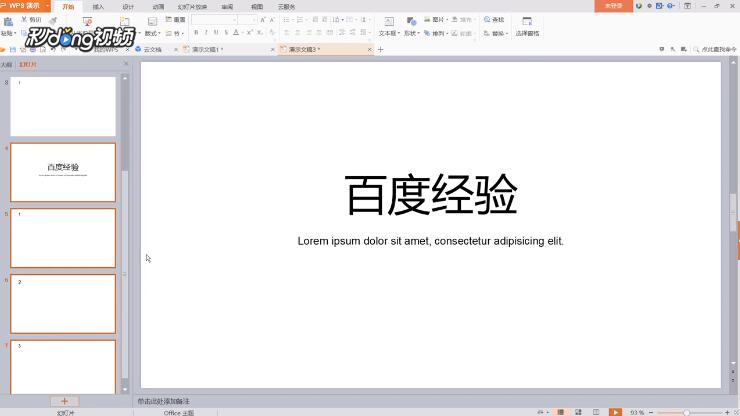Open the 视图 ribbon tab
The width and height of the screenshot is (740, 416).
click(x=257, y=7)
